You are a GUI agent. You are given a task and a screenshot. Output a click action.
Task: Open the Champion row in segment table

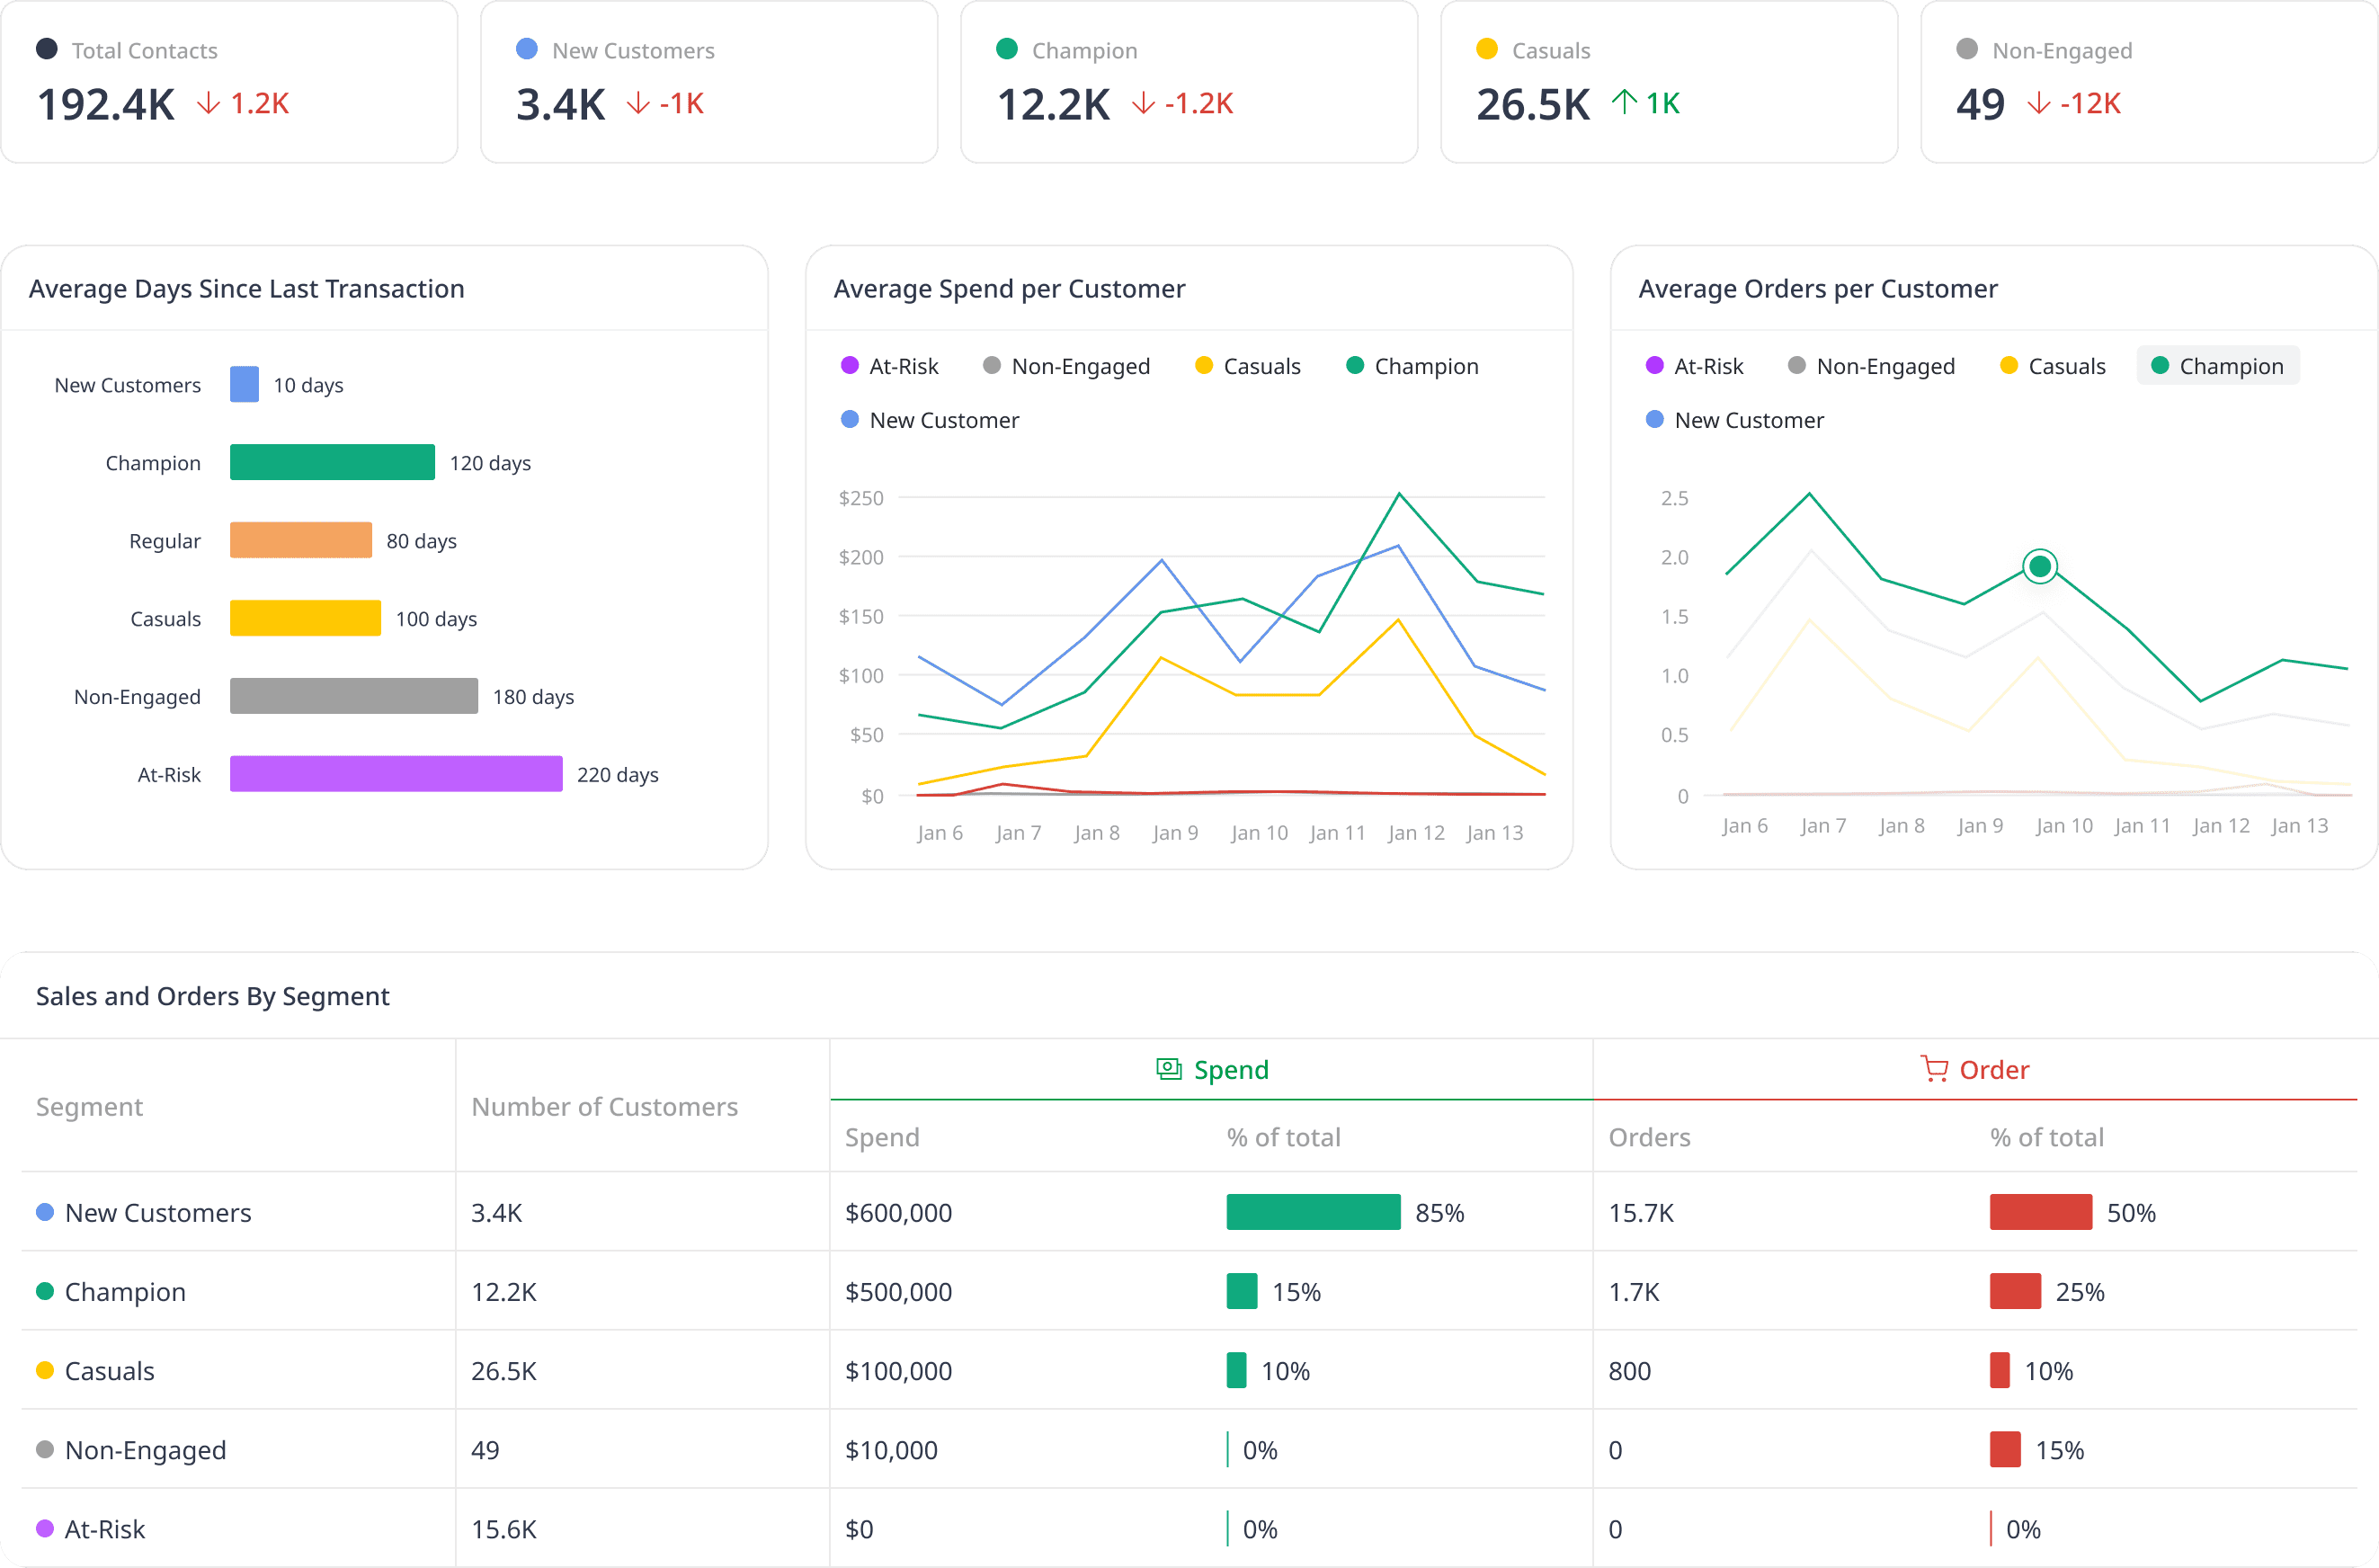coord(125,1291)
